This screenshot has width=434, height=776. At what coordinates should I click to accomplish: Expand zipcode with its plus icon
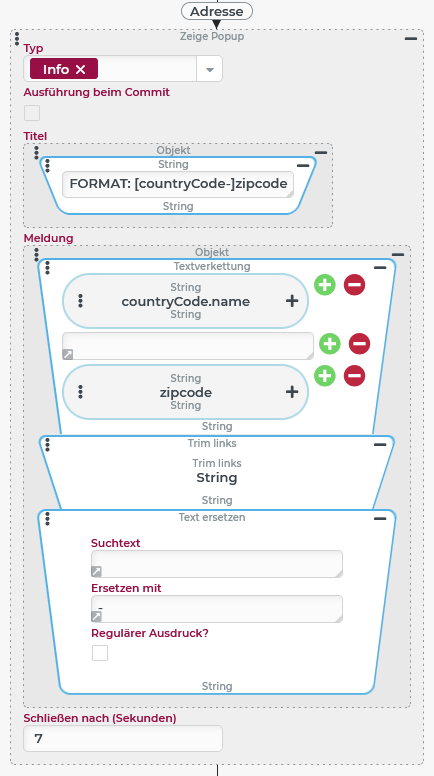pyautogui.click(x=292, y=392)
